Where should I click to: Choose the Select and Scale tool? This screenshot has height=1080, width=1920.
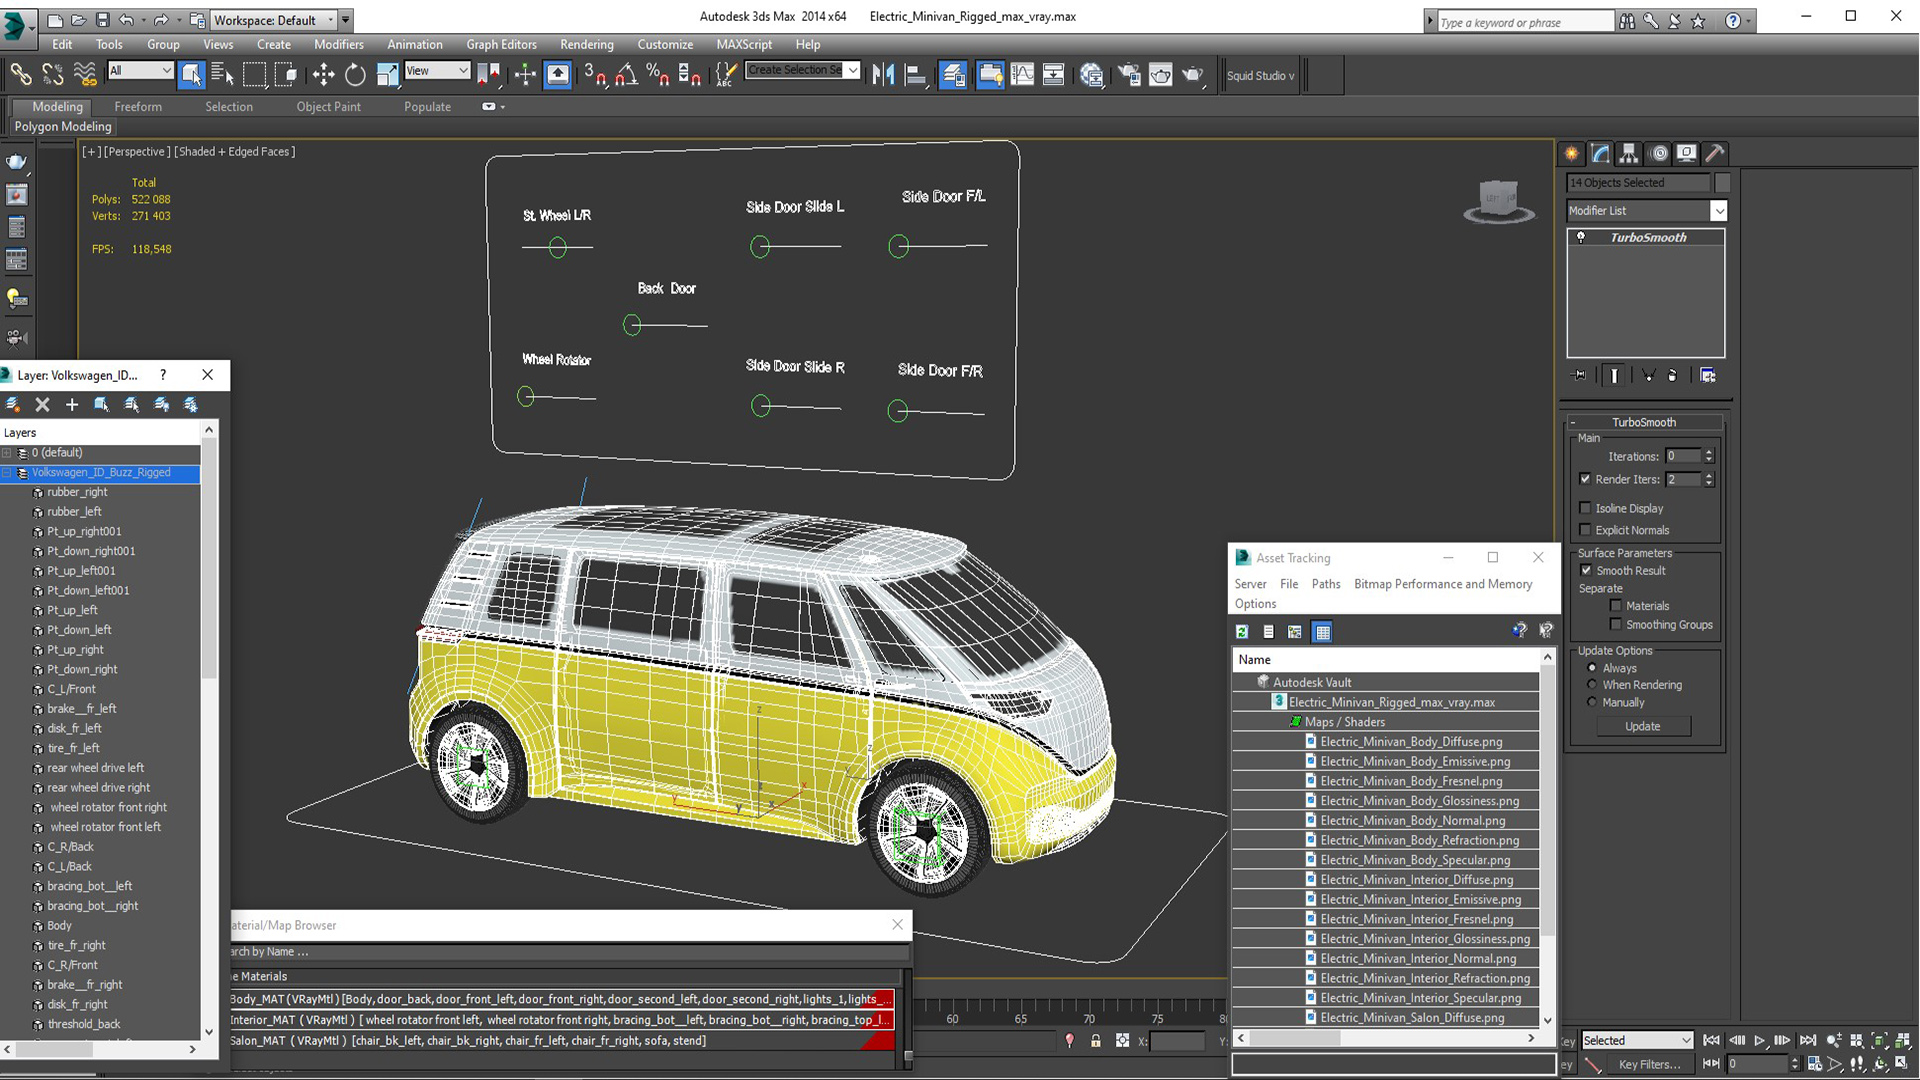[x=387, y=74]
